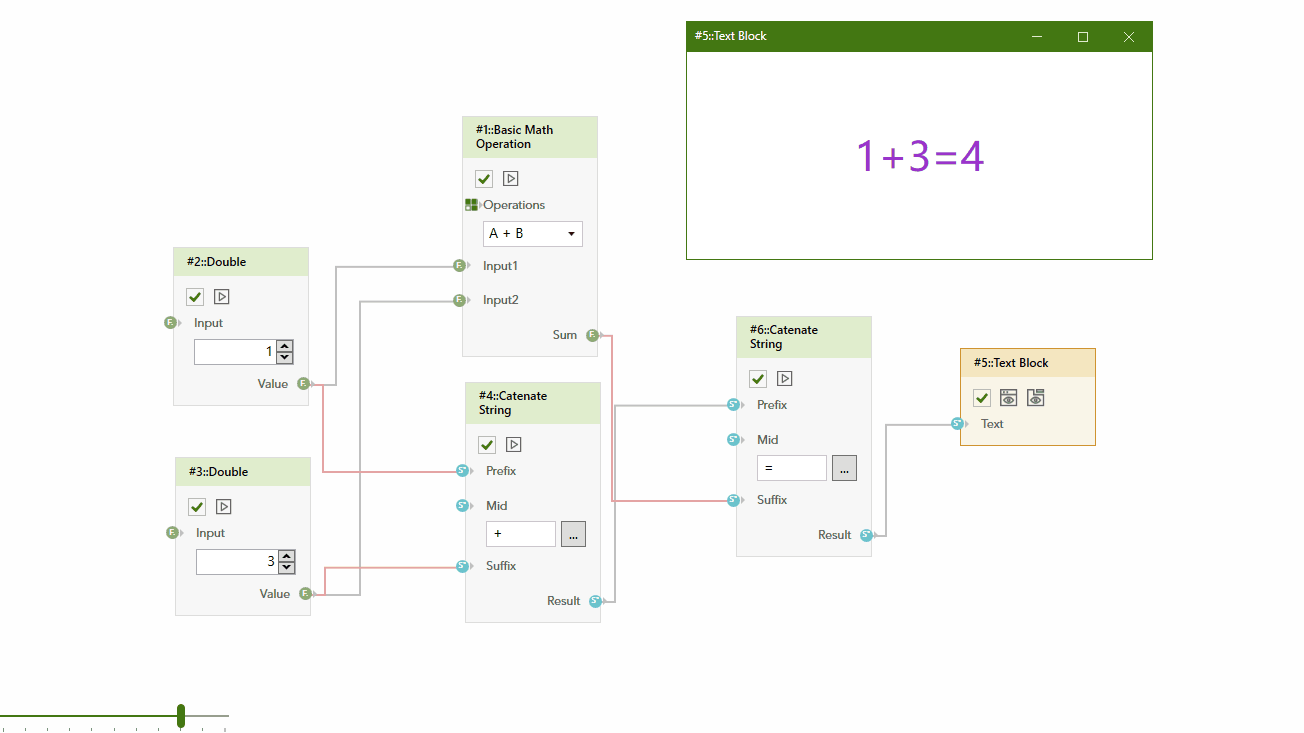Click the Prefix port on #4 Catenate String
Viewport: 1304px width, 733px height.
pos(463,471)
